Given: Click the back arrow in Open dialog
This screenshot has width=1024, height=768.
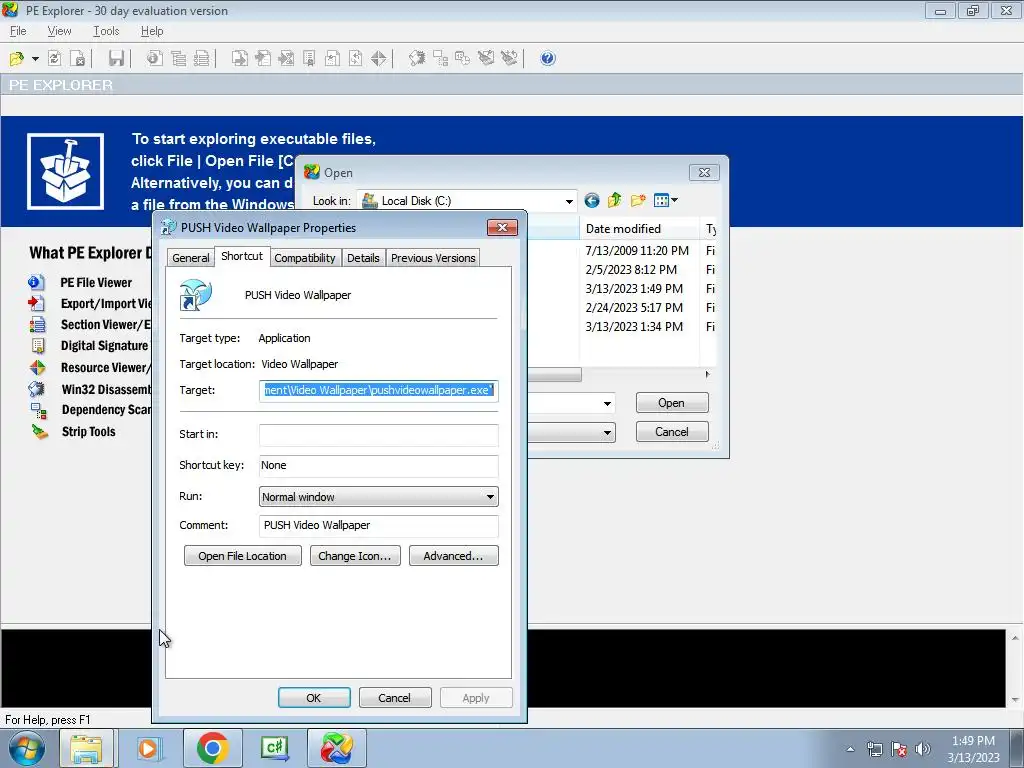Looking at the screenshot, I should click(x=592, y=200).
